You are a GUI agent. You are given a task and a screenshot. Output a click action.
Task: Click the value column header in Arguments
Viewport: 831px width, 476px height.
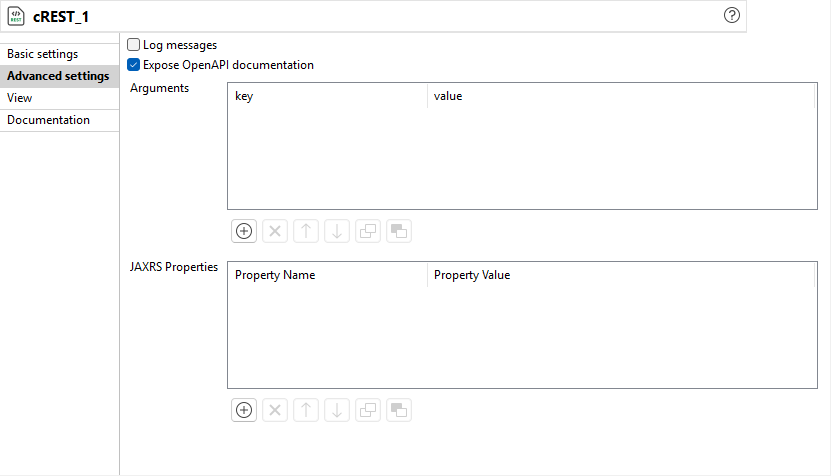[x=621, y=96]
